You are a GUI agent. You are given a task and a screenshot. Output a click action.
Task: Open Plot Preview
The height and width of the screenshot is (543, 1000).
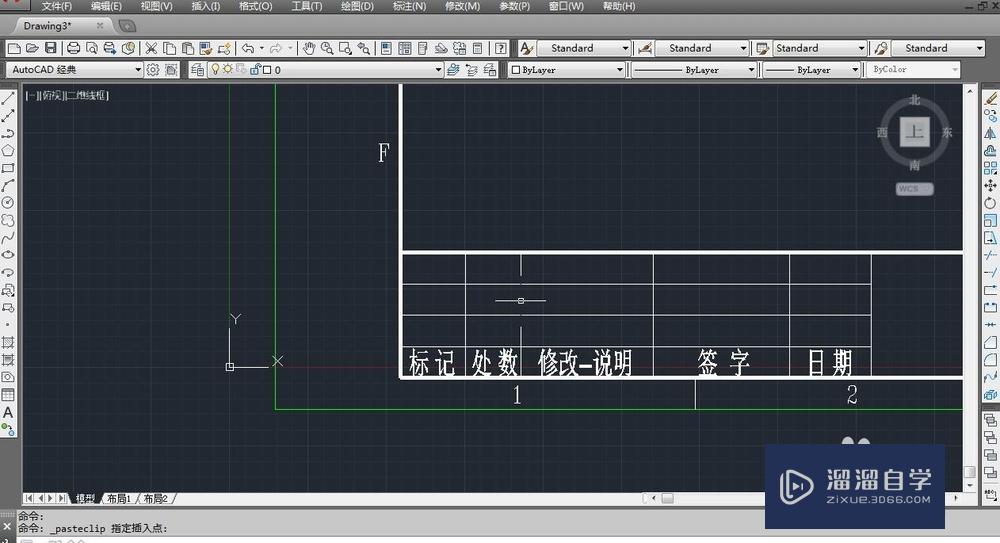[x=92, y=48]
